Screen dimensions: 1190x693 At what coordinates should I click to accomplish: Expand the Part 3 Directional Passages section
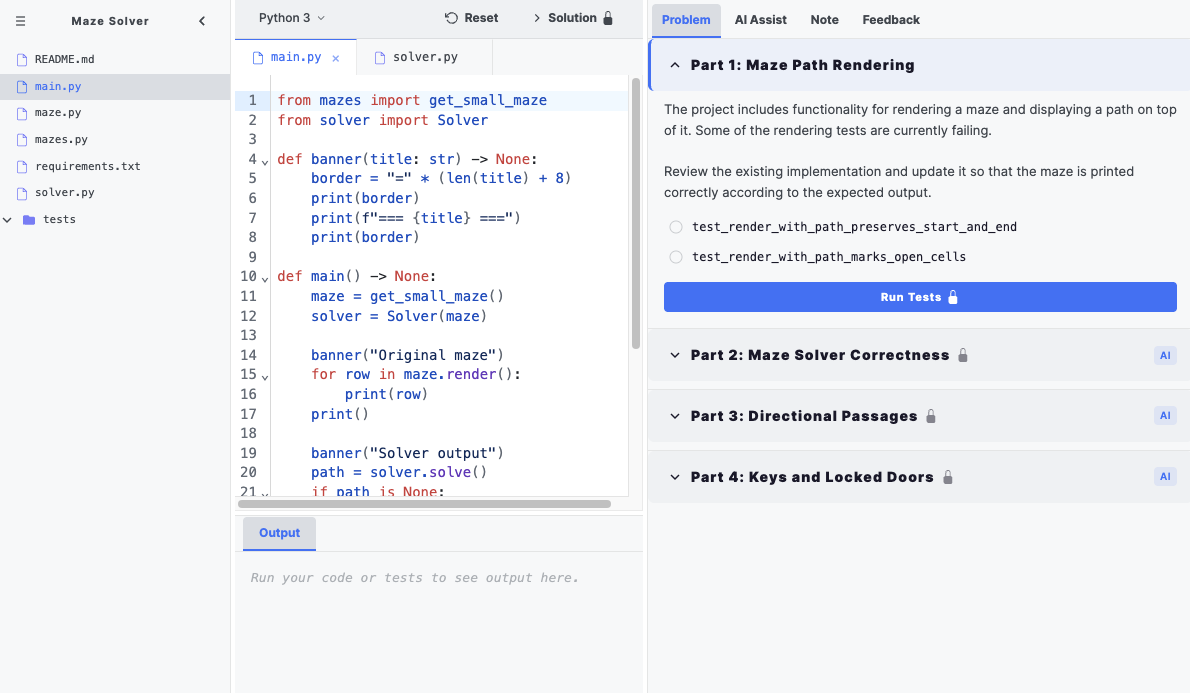[x=673, y=415]
